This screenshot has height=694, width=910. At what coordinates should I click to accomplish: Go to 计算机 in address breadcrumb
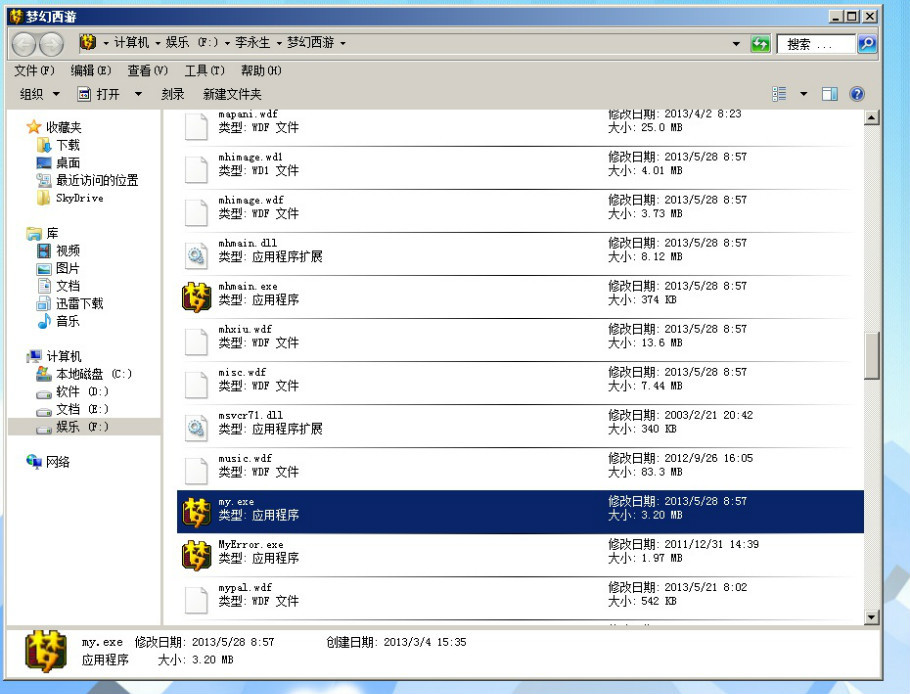pos(131,42)
